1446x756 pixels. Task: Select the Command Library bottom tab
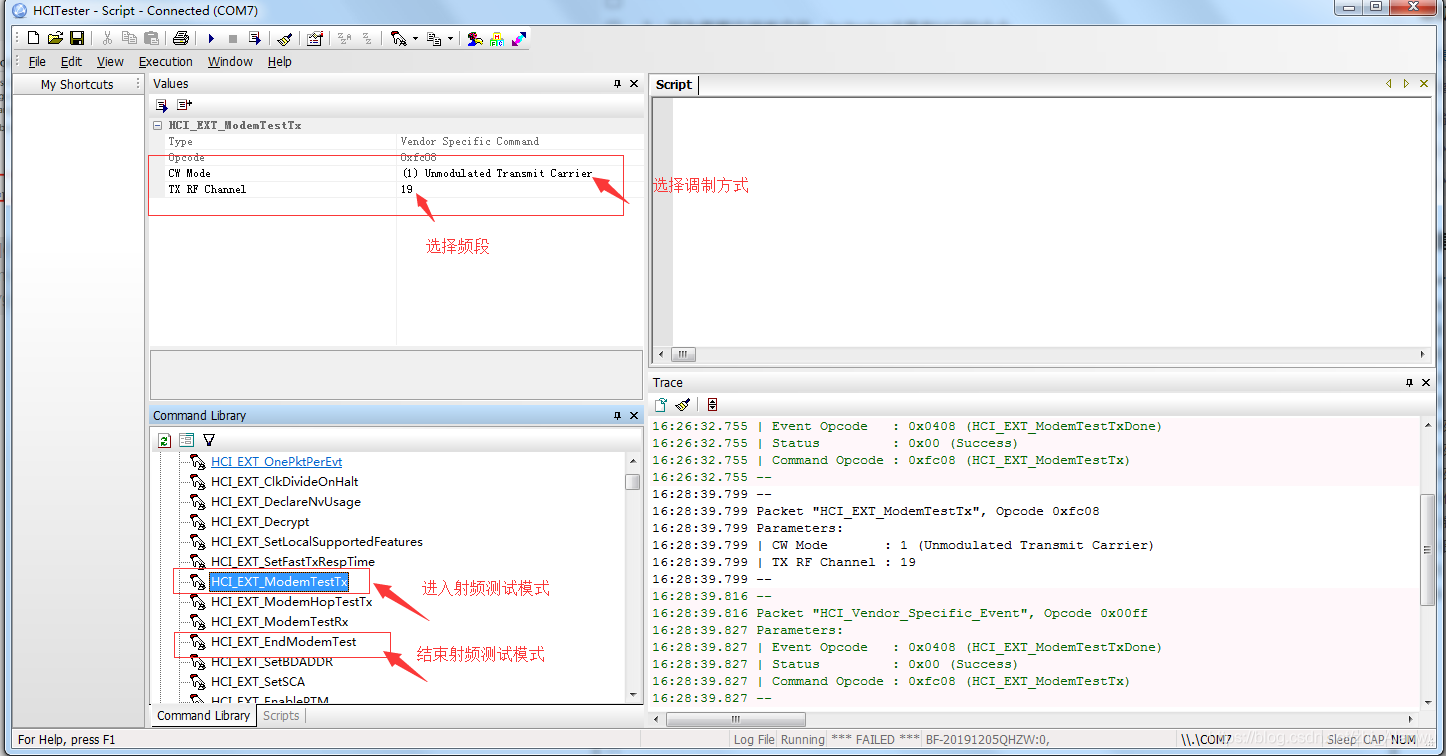click(204, 716)
